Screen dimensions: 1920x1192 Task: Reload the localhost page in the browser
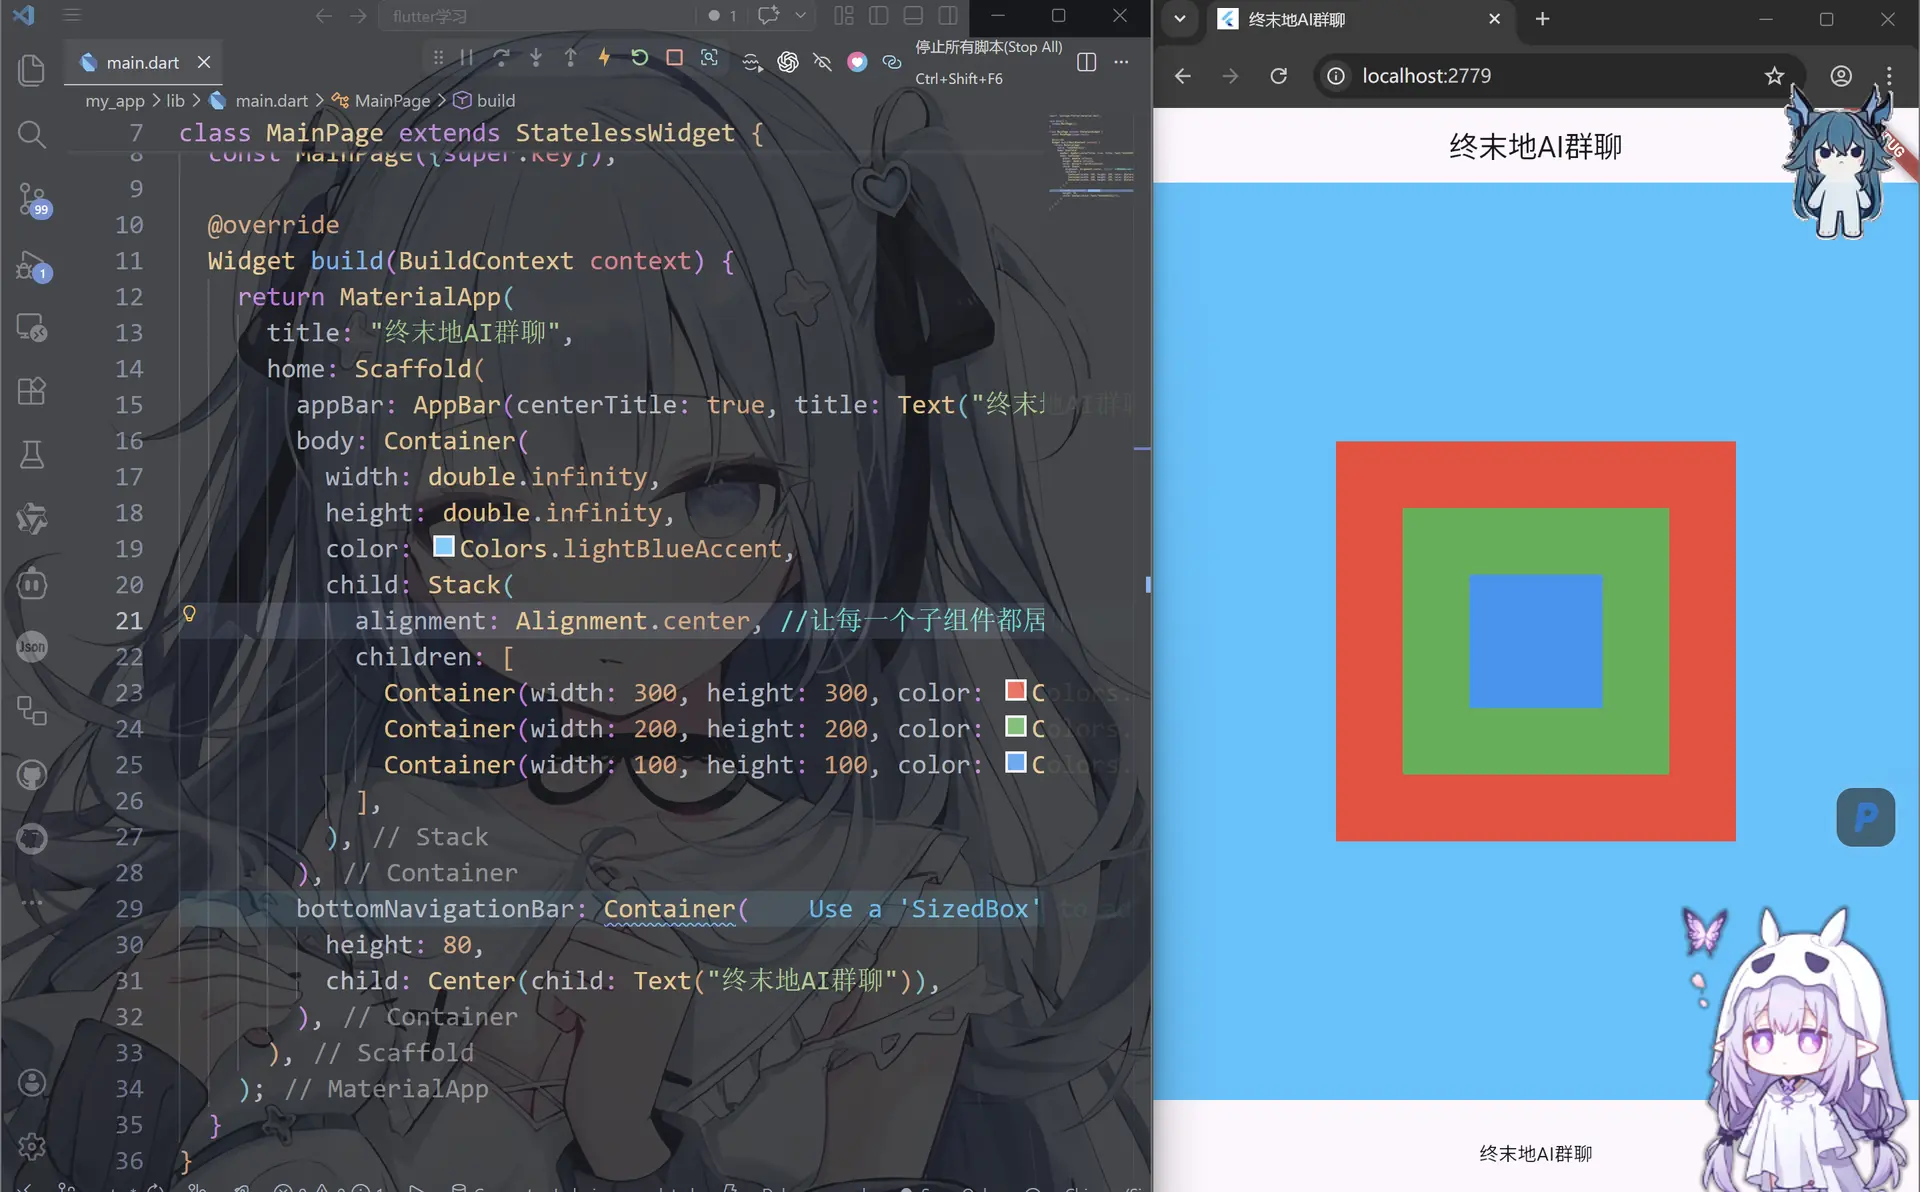tap(1278, 76)
